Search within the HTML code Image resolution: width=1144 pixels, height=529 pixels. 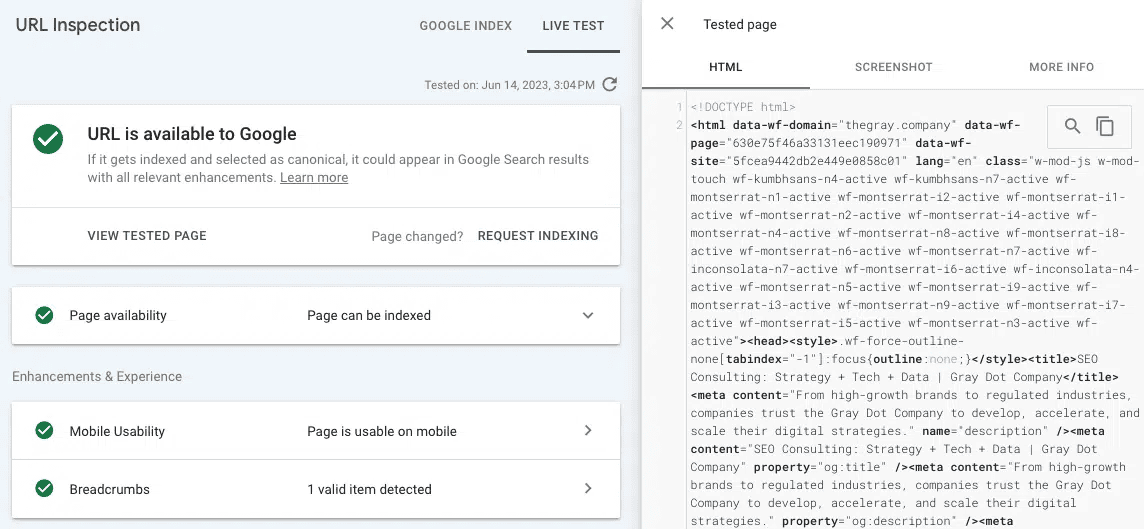point(1072,126)
